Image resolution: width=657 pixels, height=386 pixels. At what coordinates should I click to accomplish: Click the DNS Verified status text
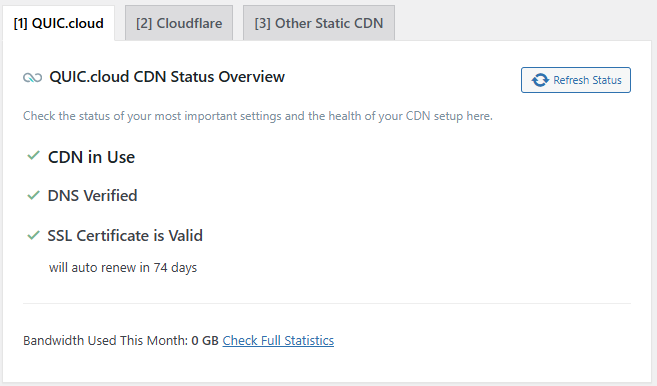pyautogui.click(x=93, y=196)
